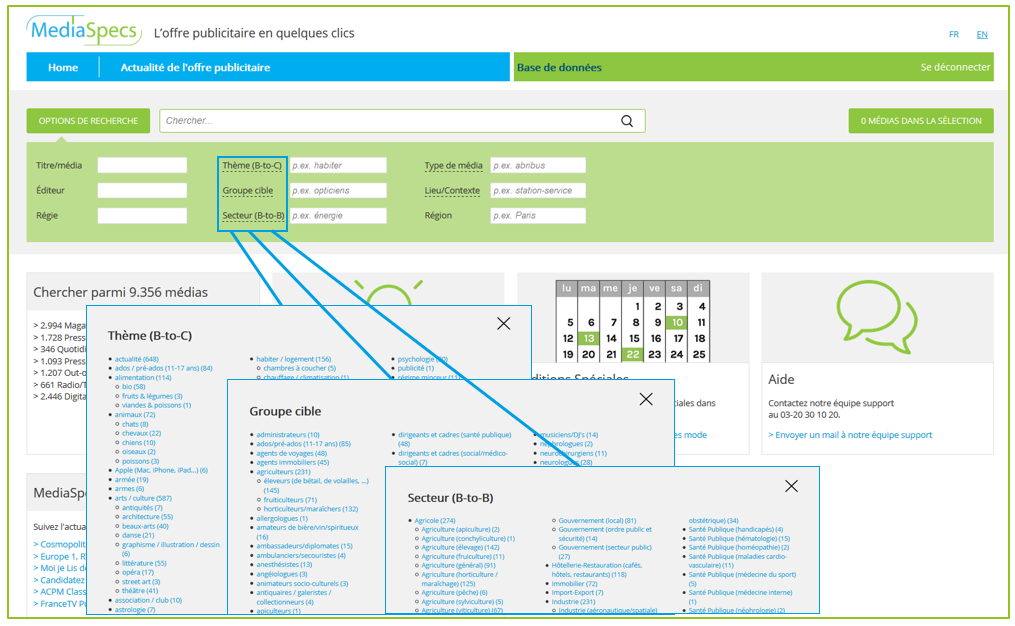Open the Base de données tab
The height and width of the screenshot is (626, 1015).
coord(559,68)
